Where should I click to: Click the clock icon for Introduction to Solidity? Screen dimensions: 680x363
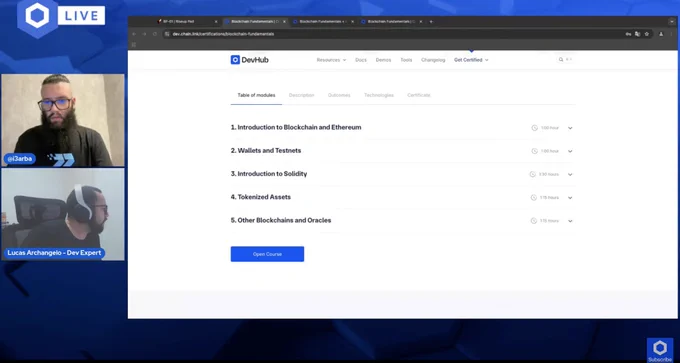(x=533, y=174)
